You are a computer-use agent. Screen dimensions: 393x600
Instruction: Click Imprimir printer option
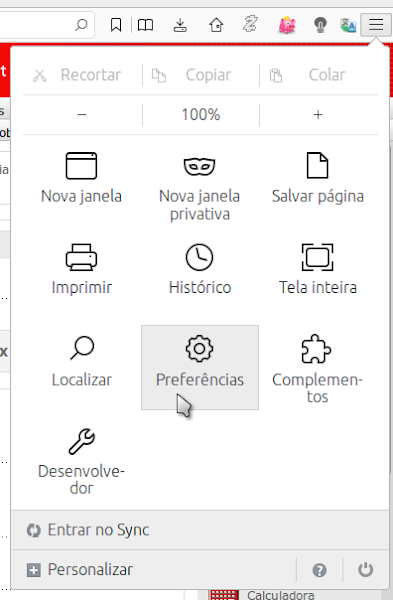(x=82, y=269)
